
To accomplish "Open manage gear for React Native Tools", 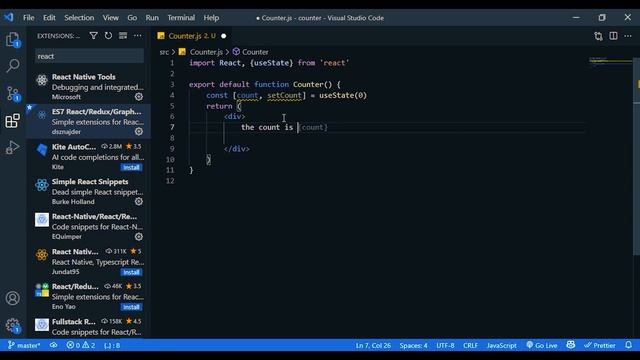I will tap(139, 97).
